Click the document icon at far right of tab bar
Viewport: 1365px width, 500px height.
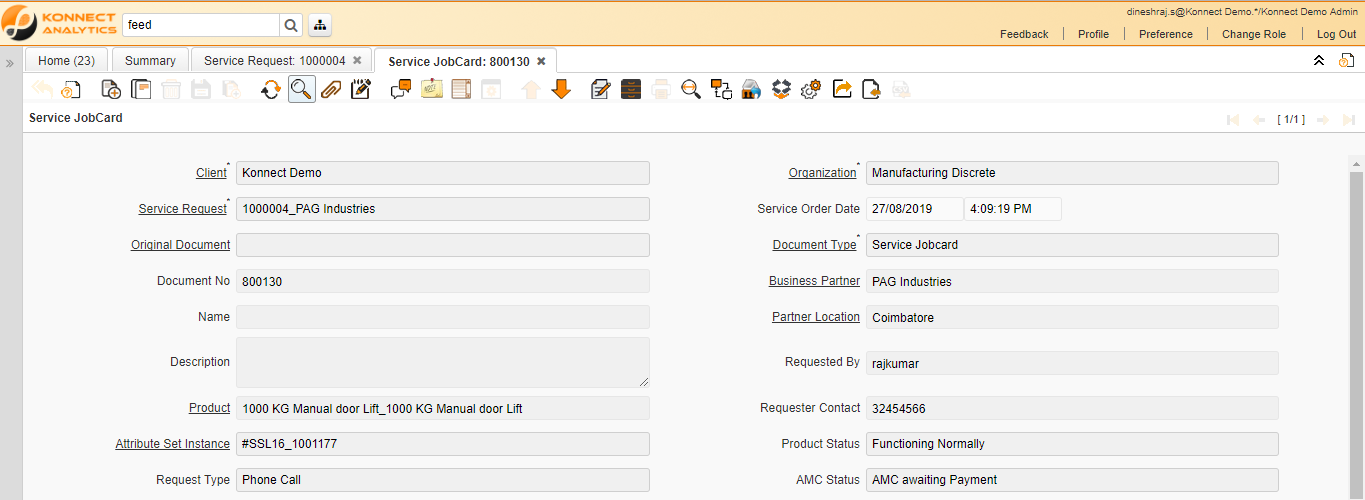1347,61
